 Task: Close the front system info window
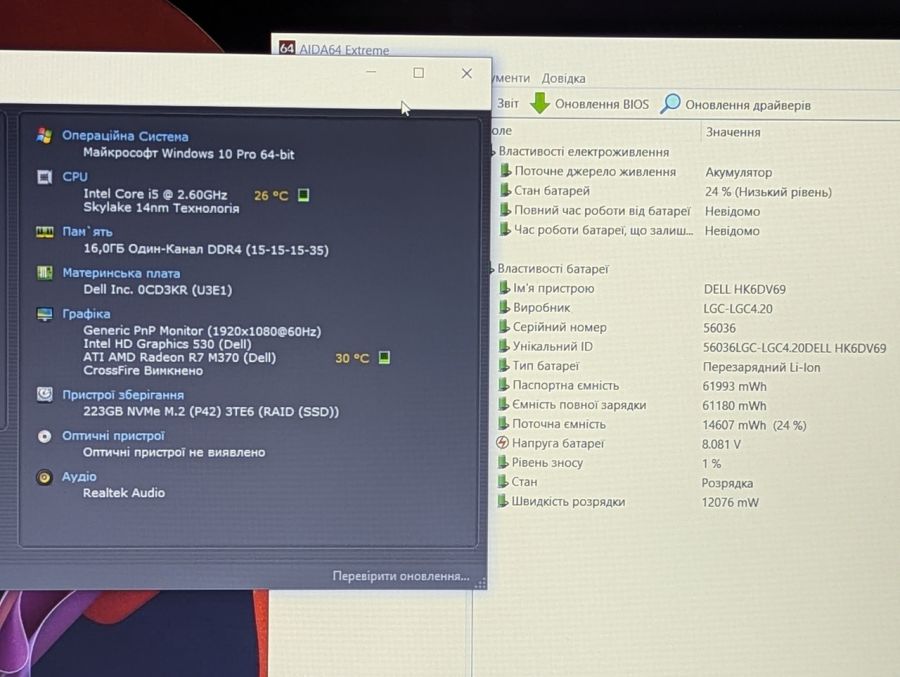[467, 73]
